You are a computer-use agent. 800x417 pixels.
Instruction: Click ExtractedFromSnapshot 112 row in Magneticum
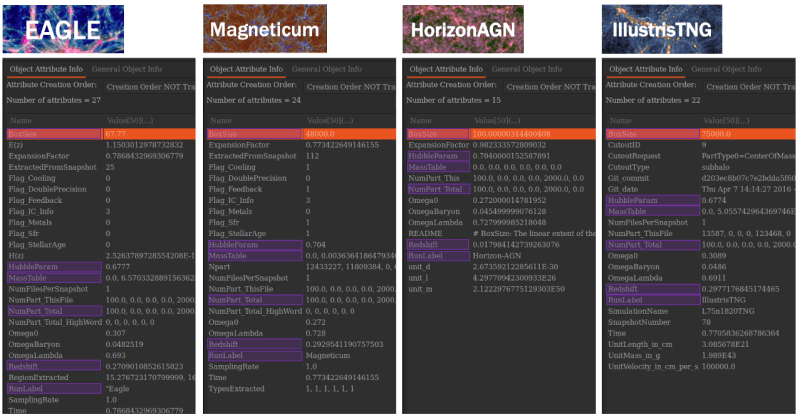(x=301, y=156)
